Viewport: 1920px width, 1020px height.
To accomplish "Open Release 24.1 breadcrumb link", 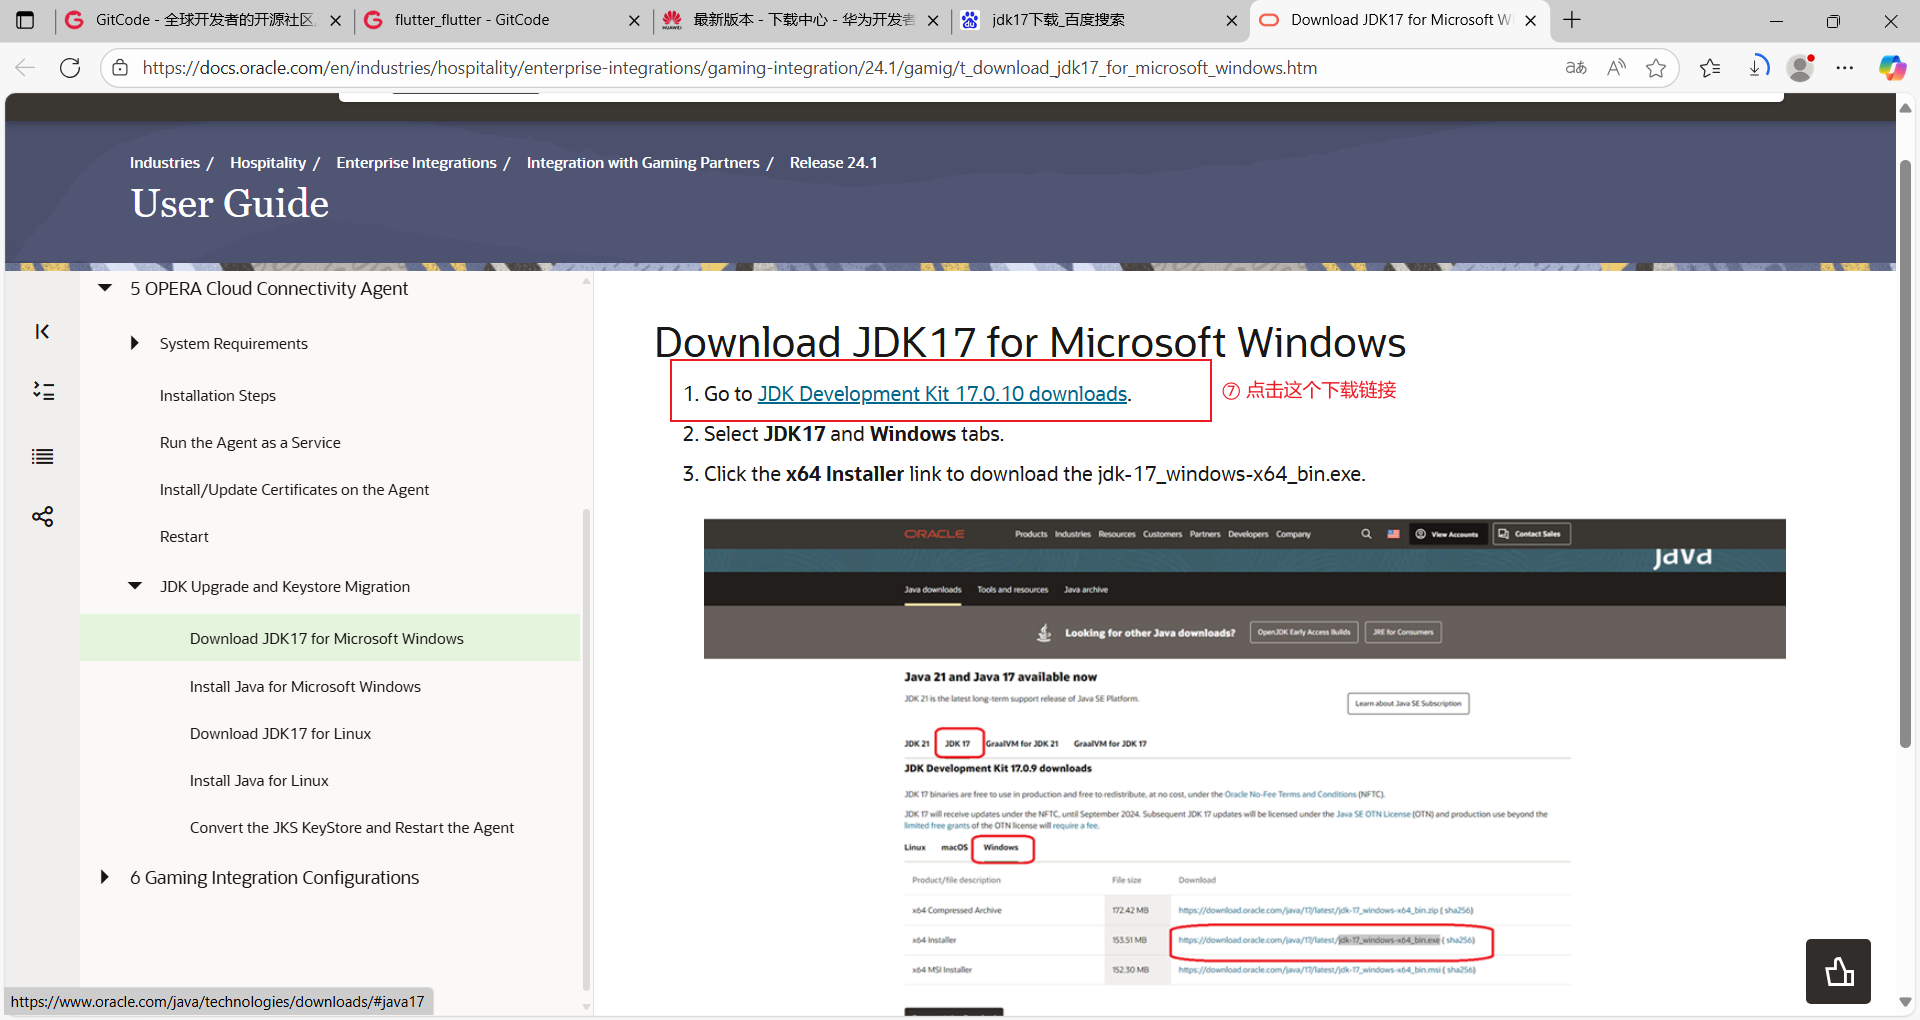I will pyautogui.click(x=833, y=163).
